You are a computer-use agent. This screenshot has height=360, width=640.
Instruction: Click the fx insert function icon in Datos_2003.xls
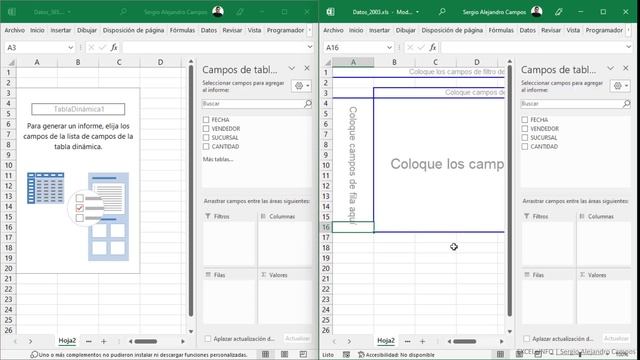pos(433,47)
